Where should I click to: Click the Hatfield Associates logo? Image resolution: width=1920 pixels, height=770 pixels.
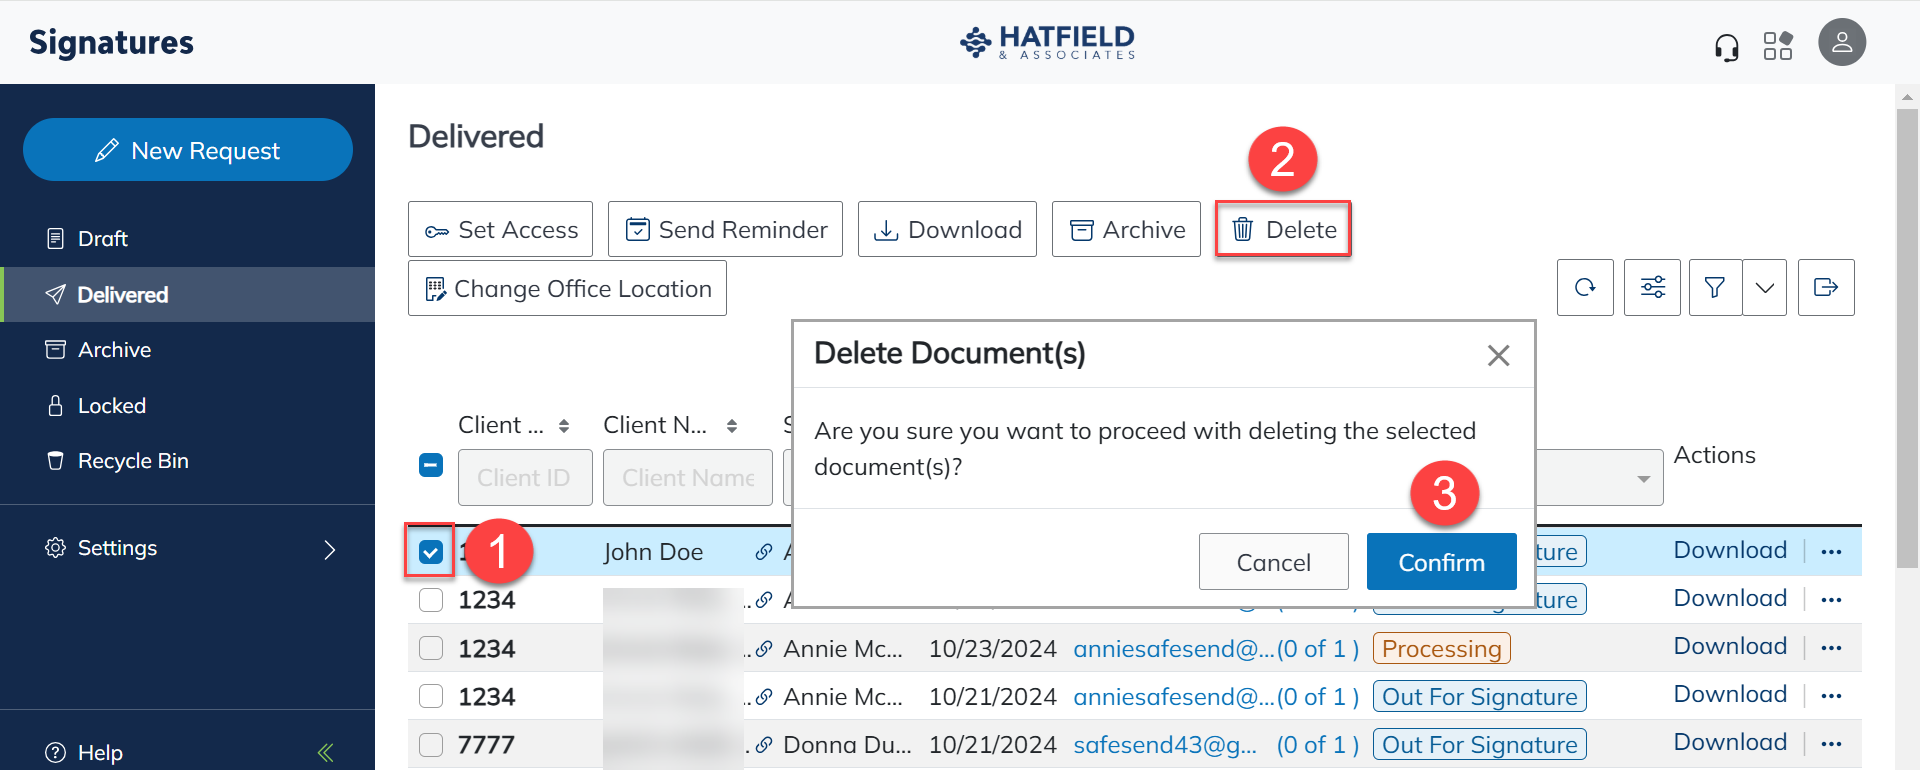[x=1047, y=42]
